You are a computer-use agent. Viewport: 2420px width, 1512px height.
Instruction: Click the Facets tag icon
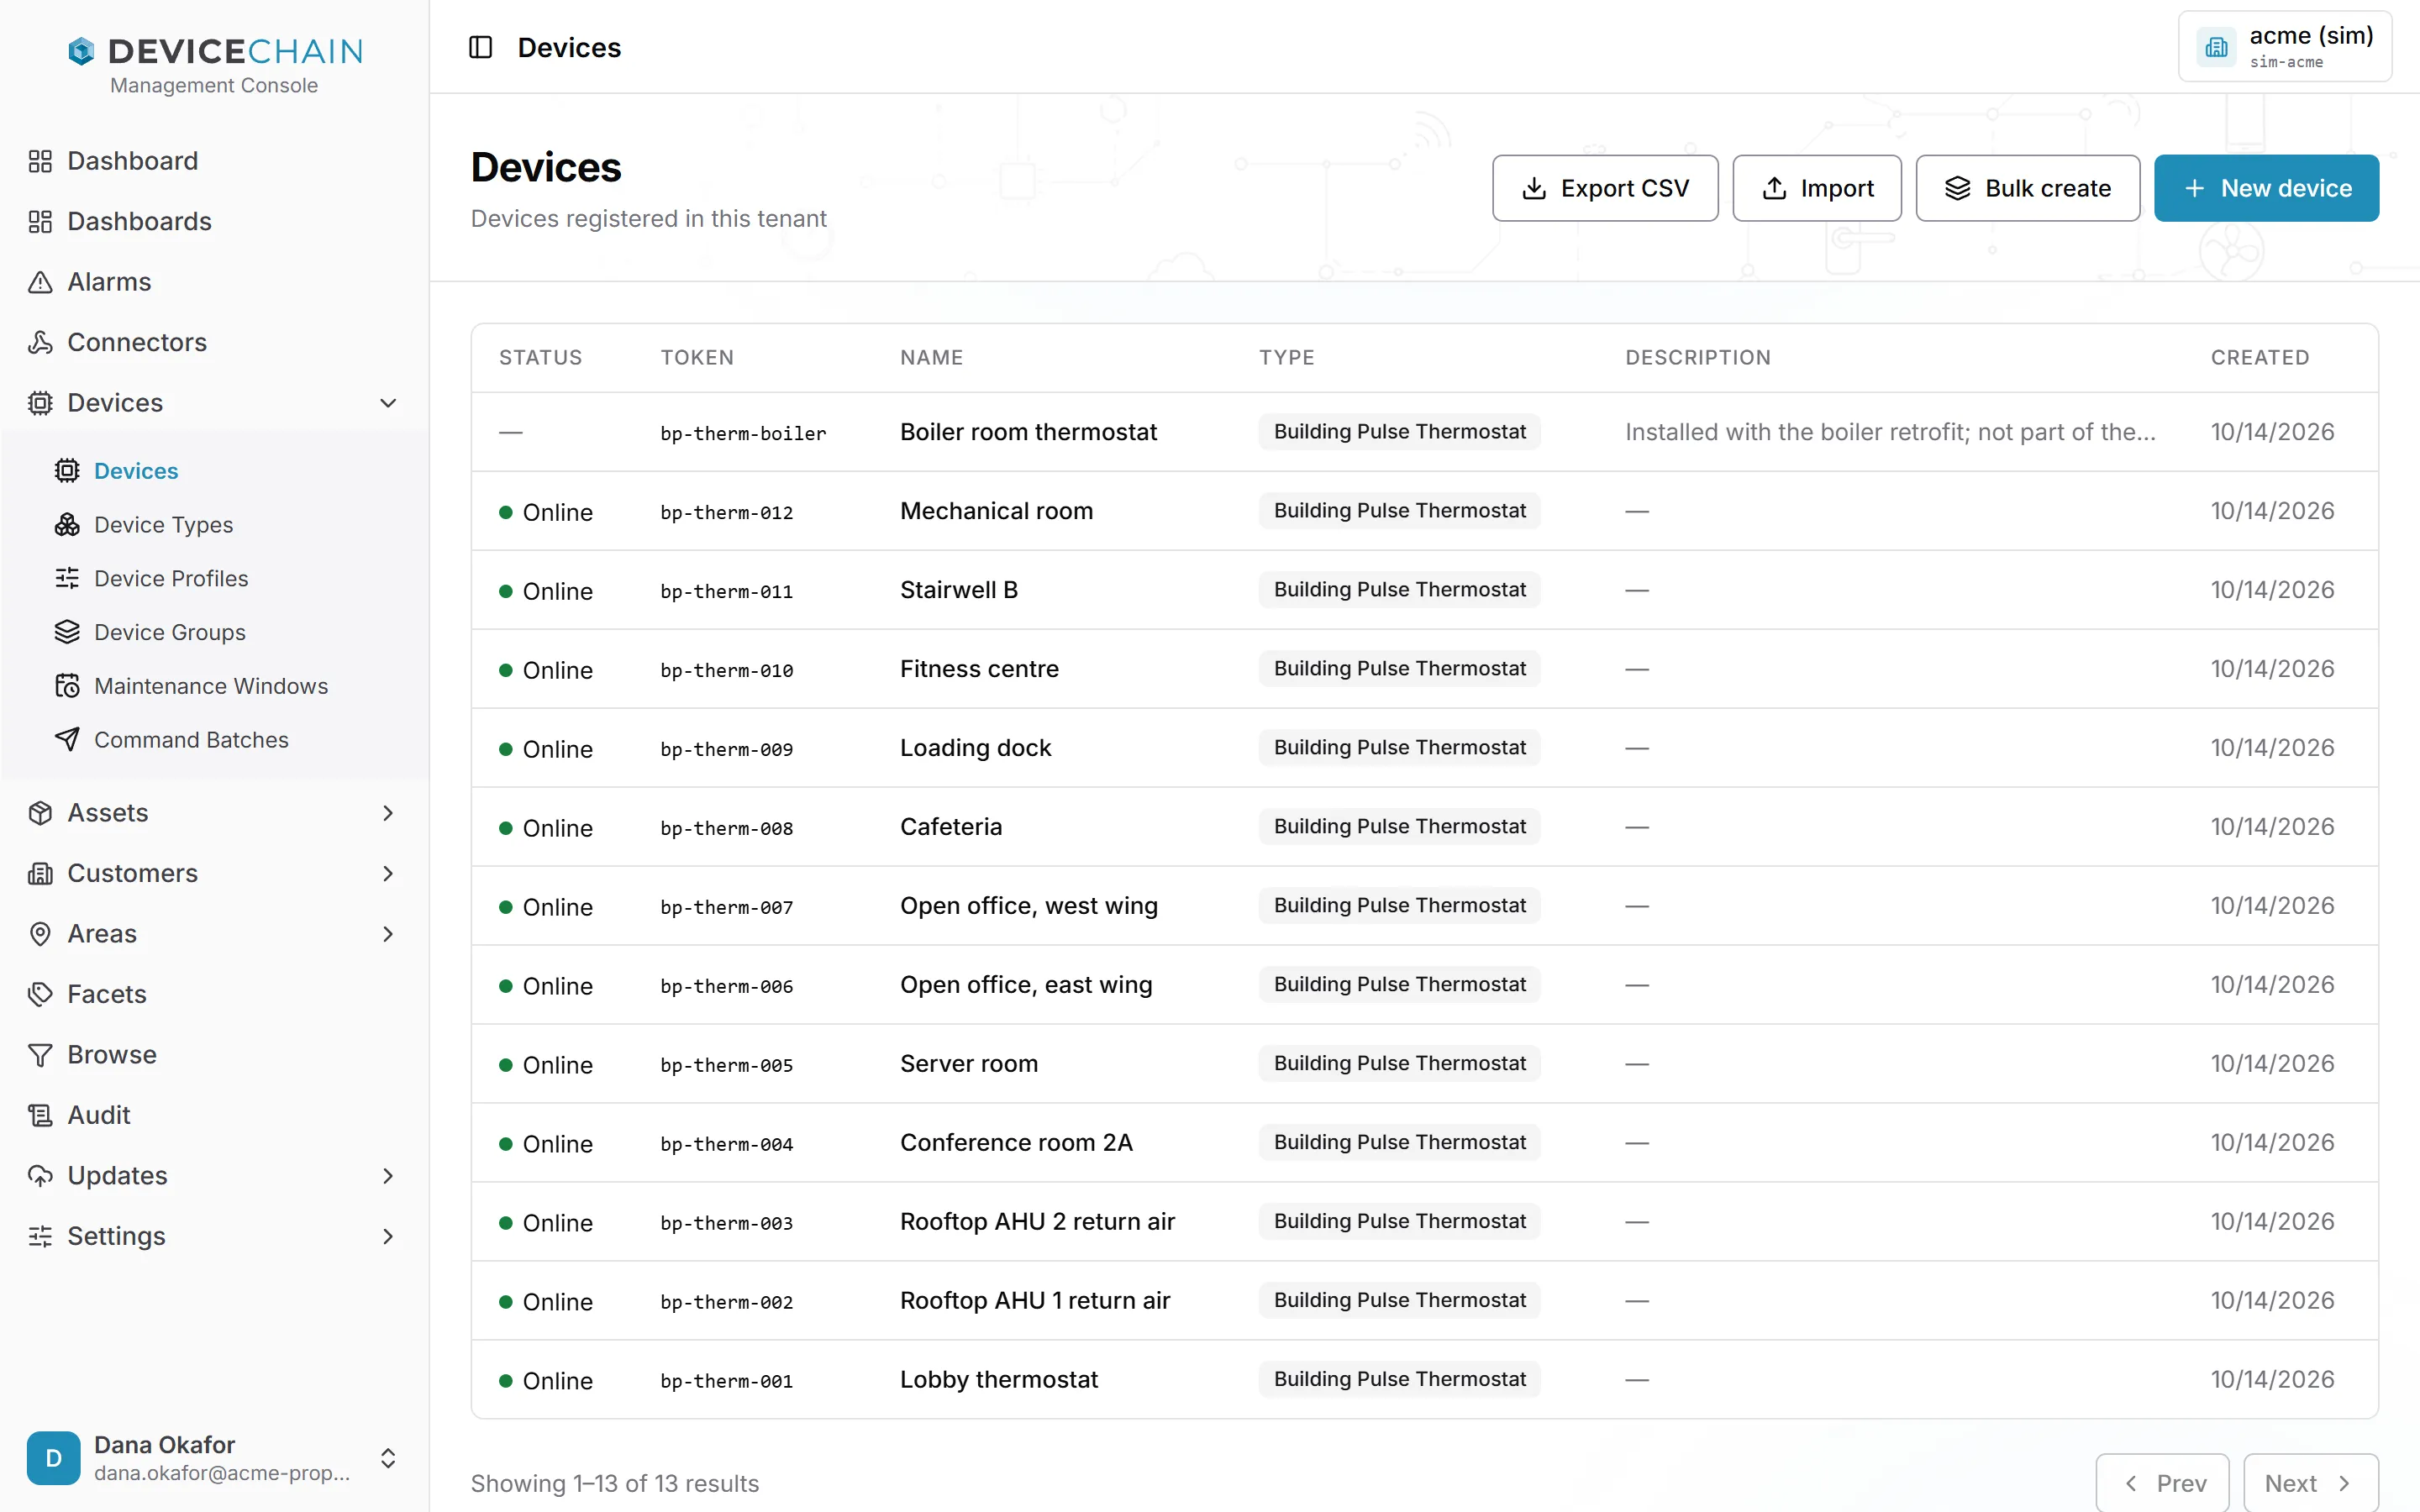(x=40, y=994)
